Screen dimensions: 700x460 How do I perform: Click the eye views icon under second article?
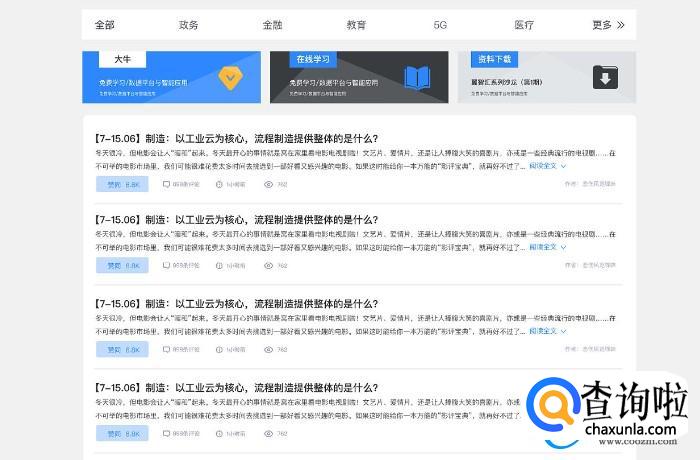[x=268, y=266]
